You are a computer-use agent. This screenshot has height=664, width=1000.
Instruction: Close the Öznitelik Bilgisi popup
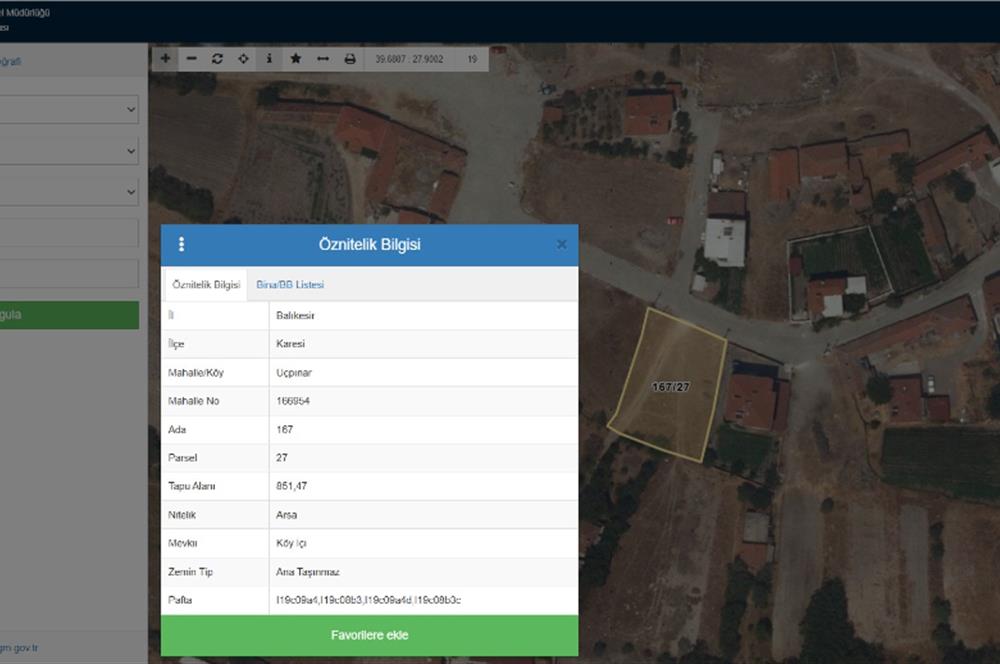(561, 245)
